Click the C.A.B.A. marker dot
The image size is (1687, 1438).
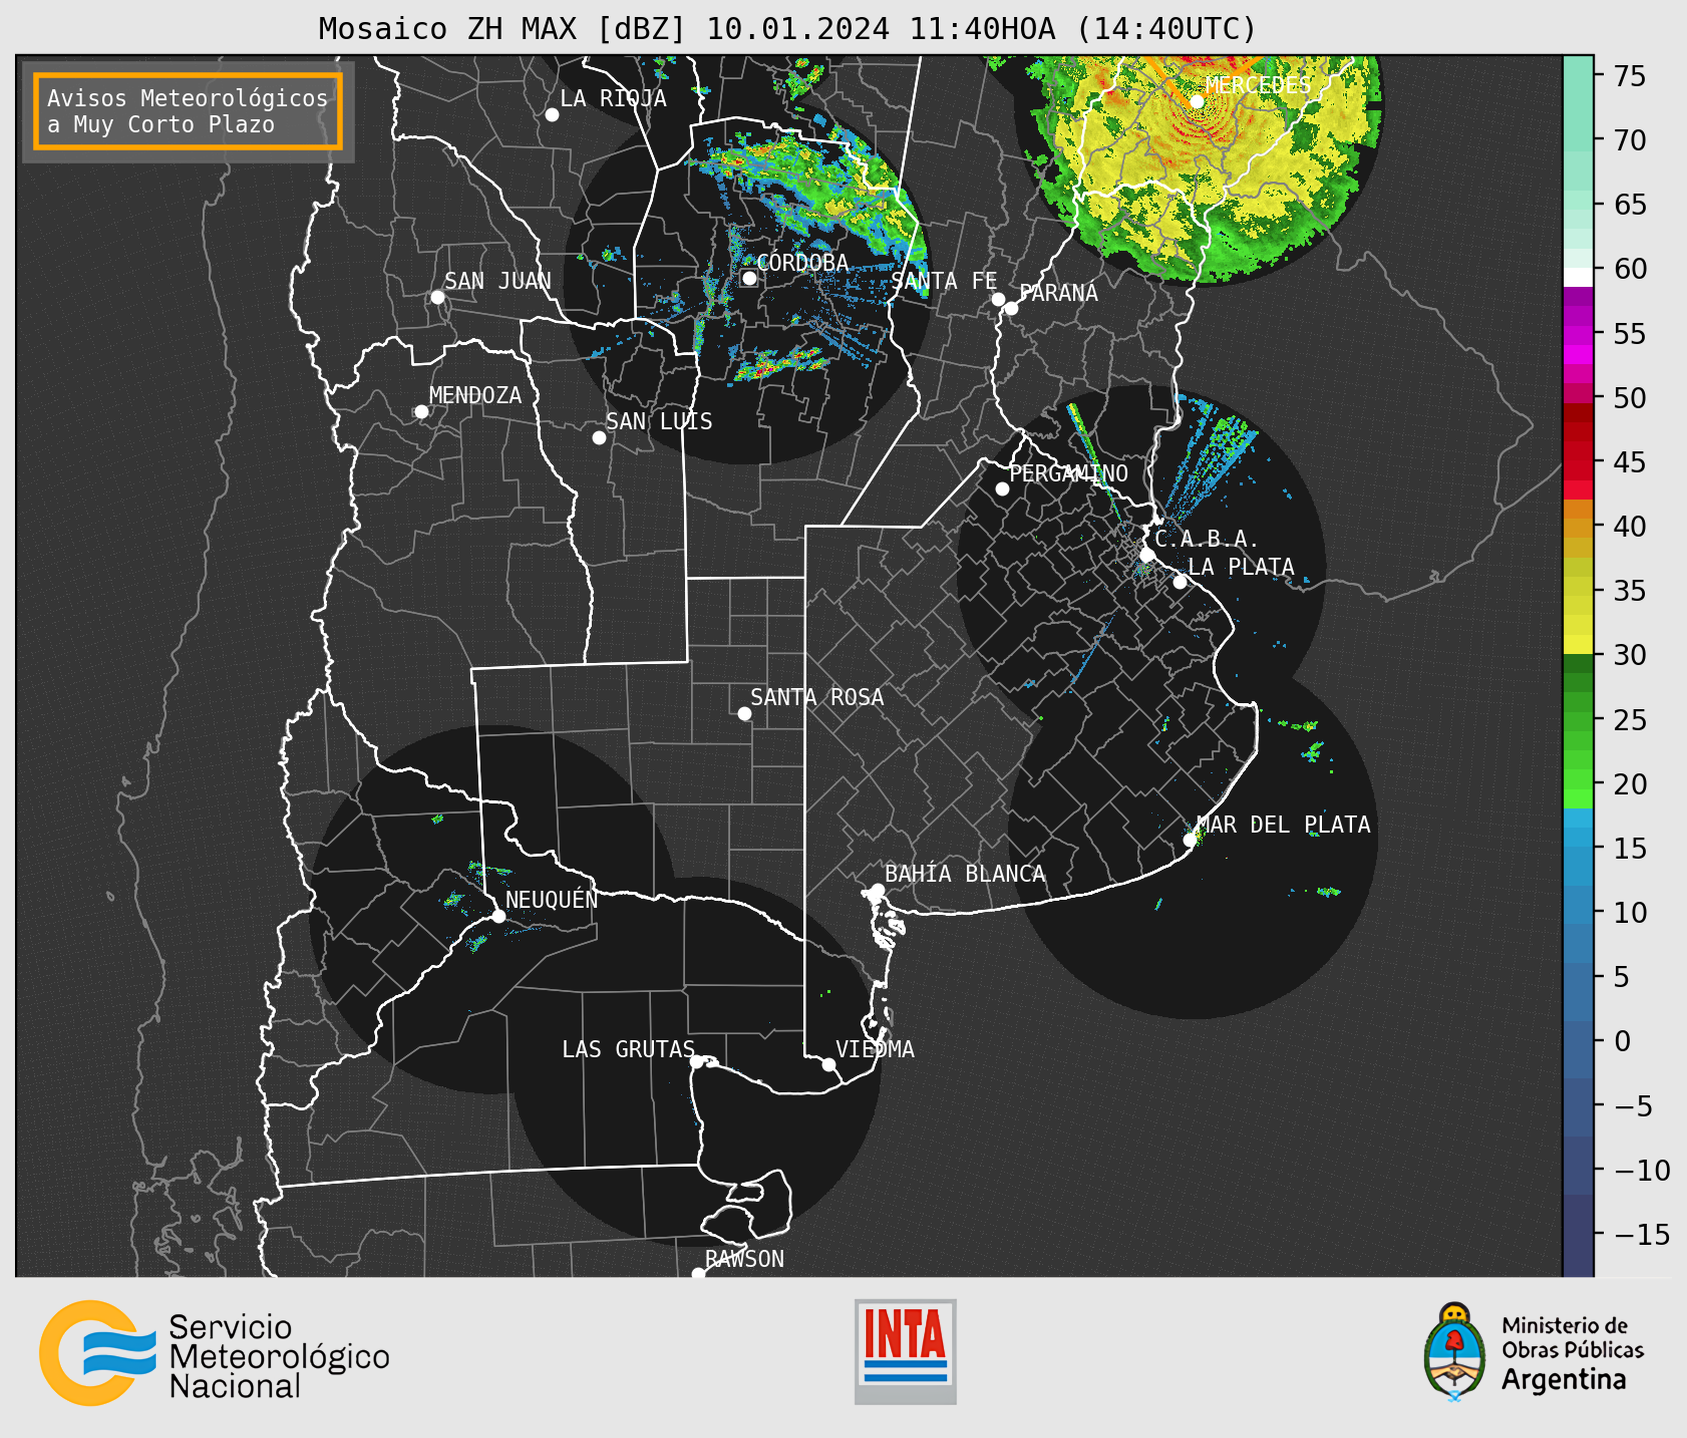coord(1147,555)
